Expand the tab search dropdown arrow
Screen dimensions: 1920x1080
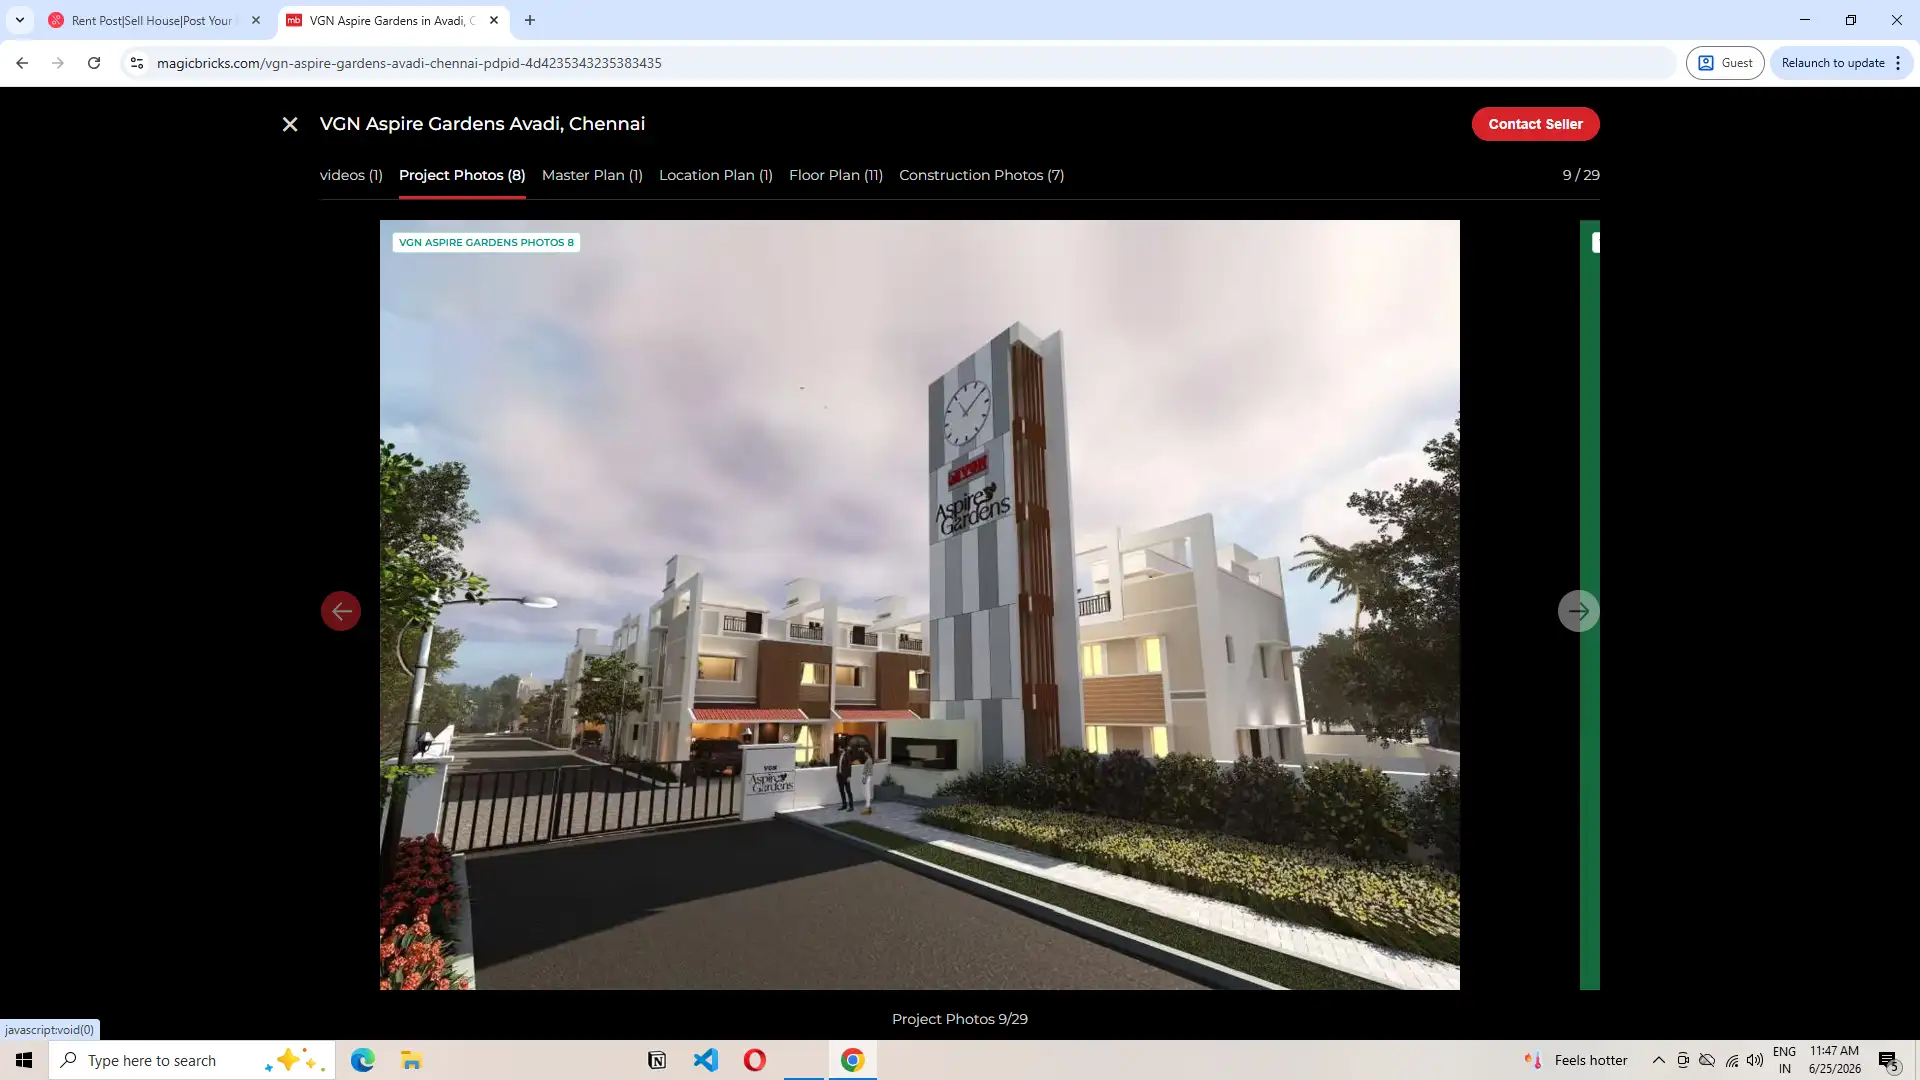tap(20, 20)
